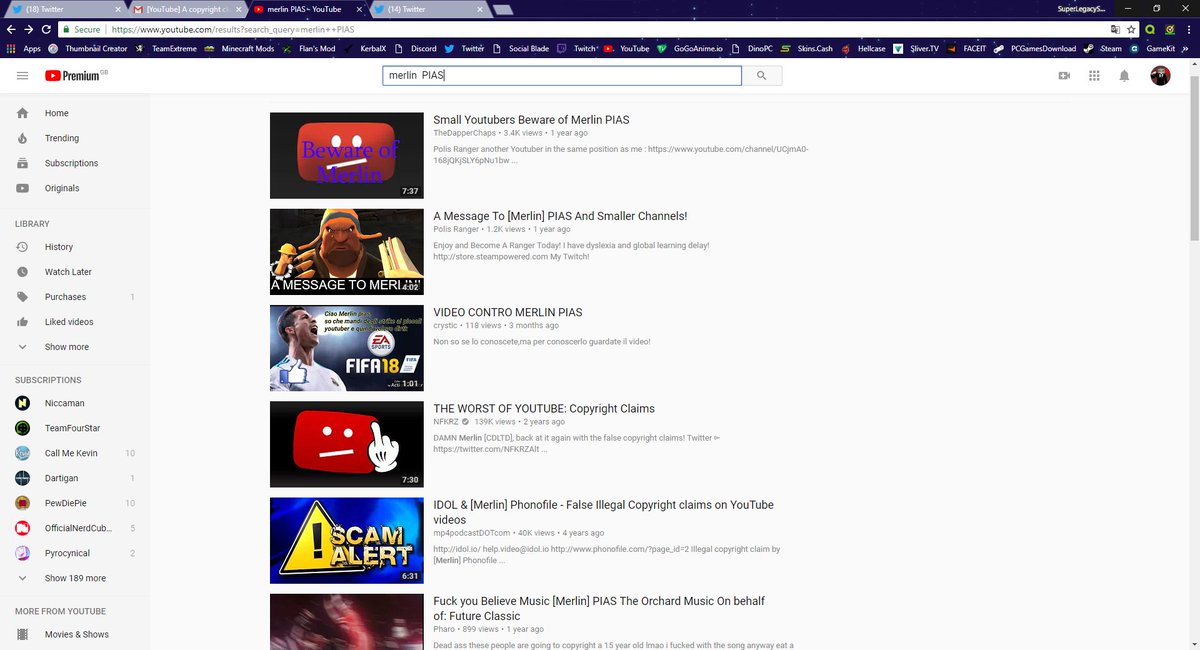Open the Thumbnail Creator bookmark
The width and height of the screenshot is (1200, 650).
click(x=88, y=48)
